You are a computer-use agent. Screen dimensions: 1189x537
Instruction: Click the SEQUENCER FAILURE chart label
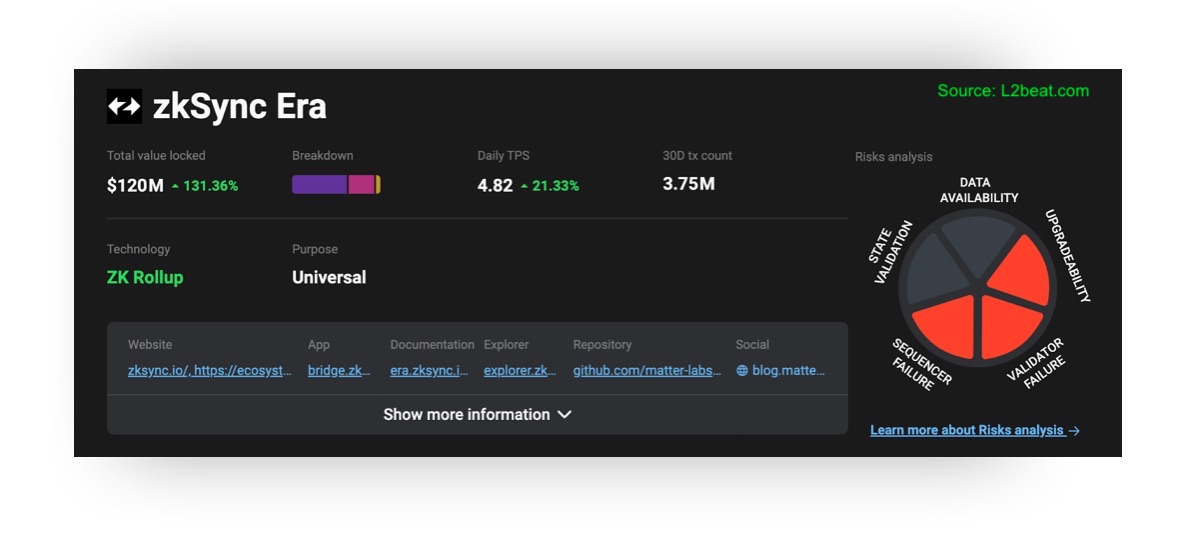coord(921,364)
